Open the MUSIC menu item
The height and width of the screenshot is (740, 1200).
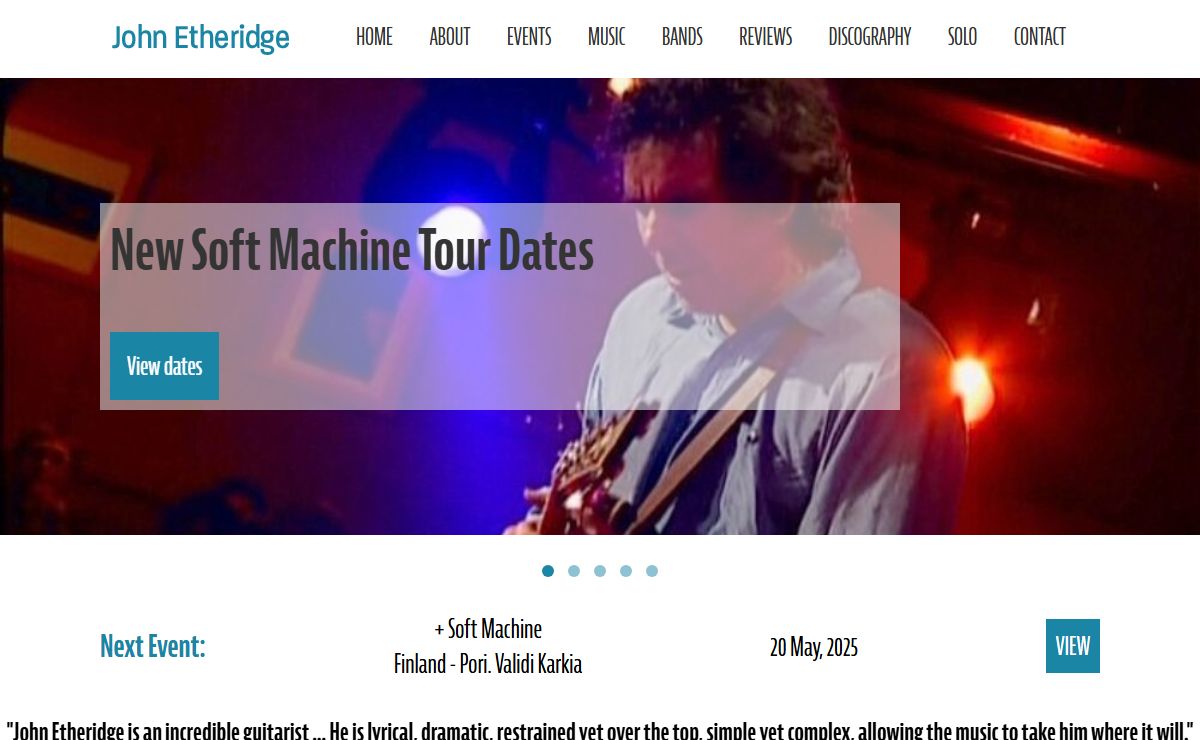point(606,37)
